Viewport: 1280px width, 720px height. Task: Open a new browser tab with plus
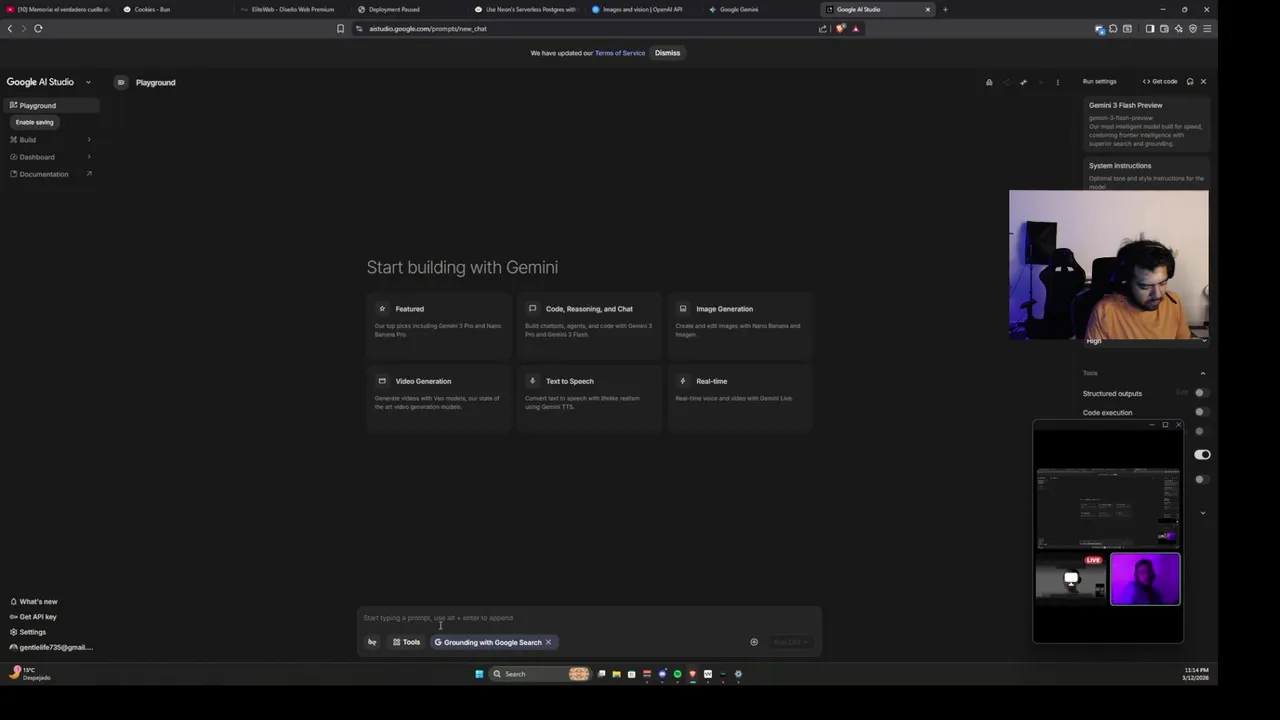click(x=945, y=9)
